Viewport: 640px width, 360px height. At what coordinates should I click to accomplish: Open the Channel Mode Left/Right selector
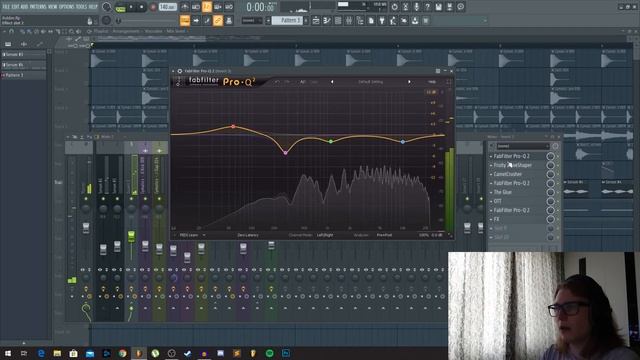325,235
